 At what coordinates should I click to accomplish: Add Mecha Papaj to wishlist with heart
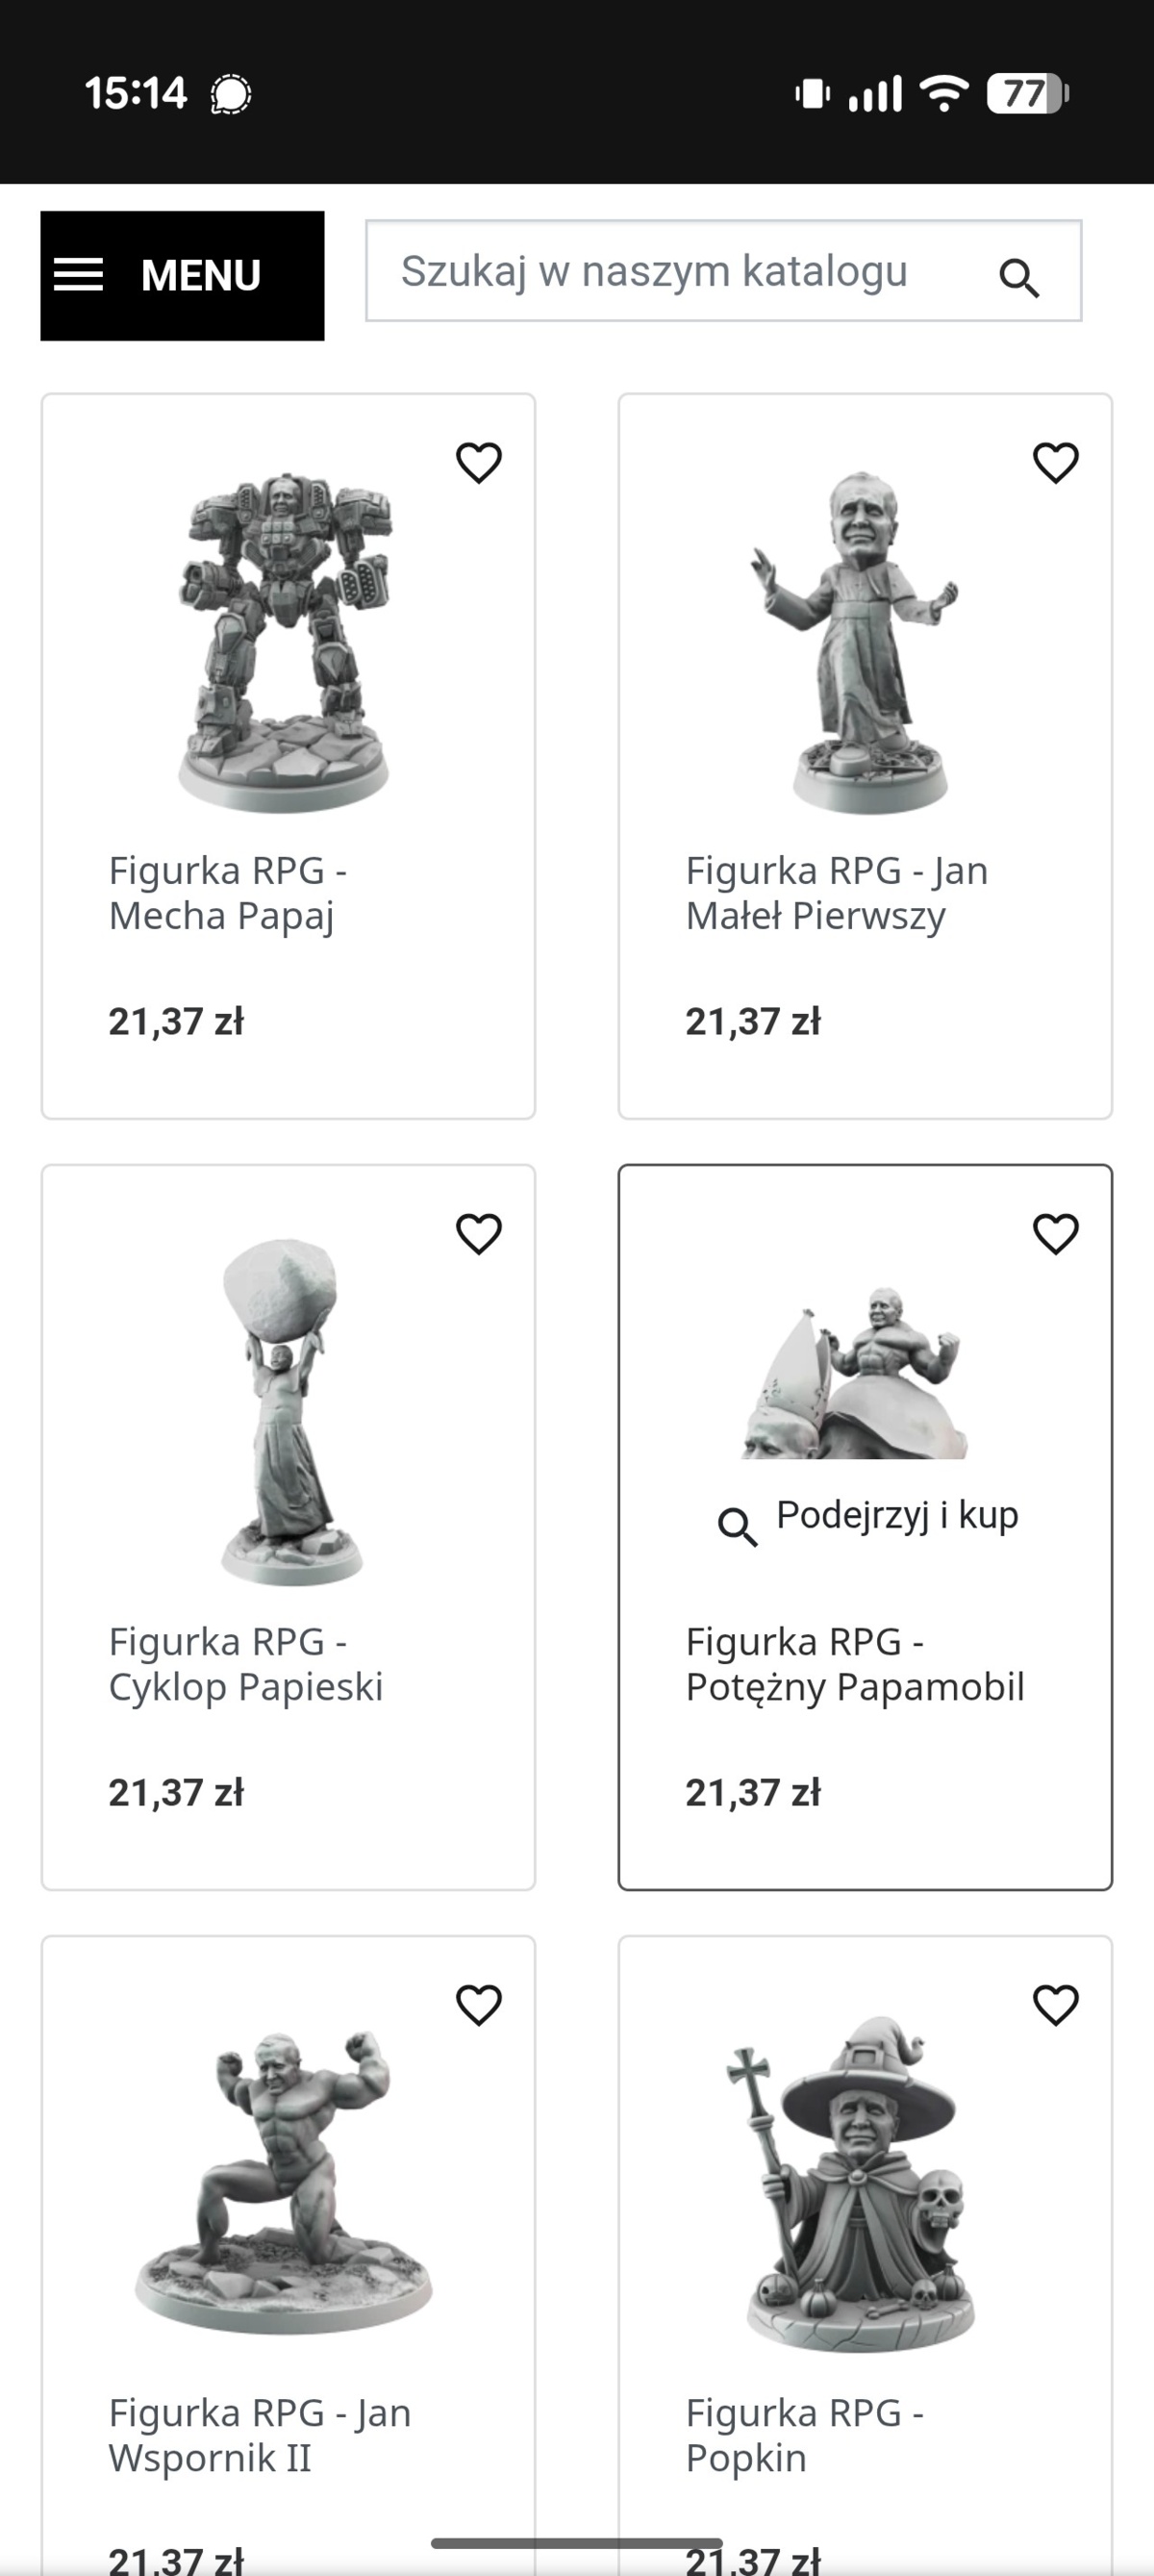click(479, 463)
